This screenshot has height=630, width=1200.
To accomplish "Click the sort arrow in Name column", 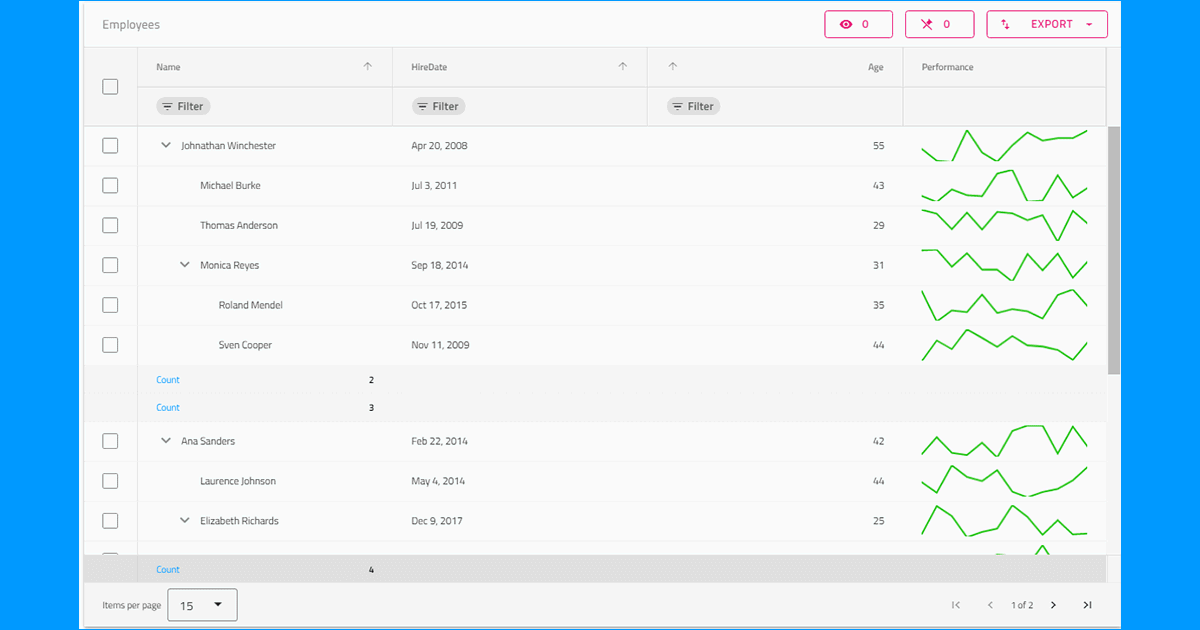I will click(x=367, y=67).
